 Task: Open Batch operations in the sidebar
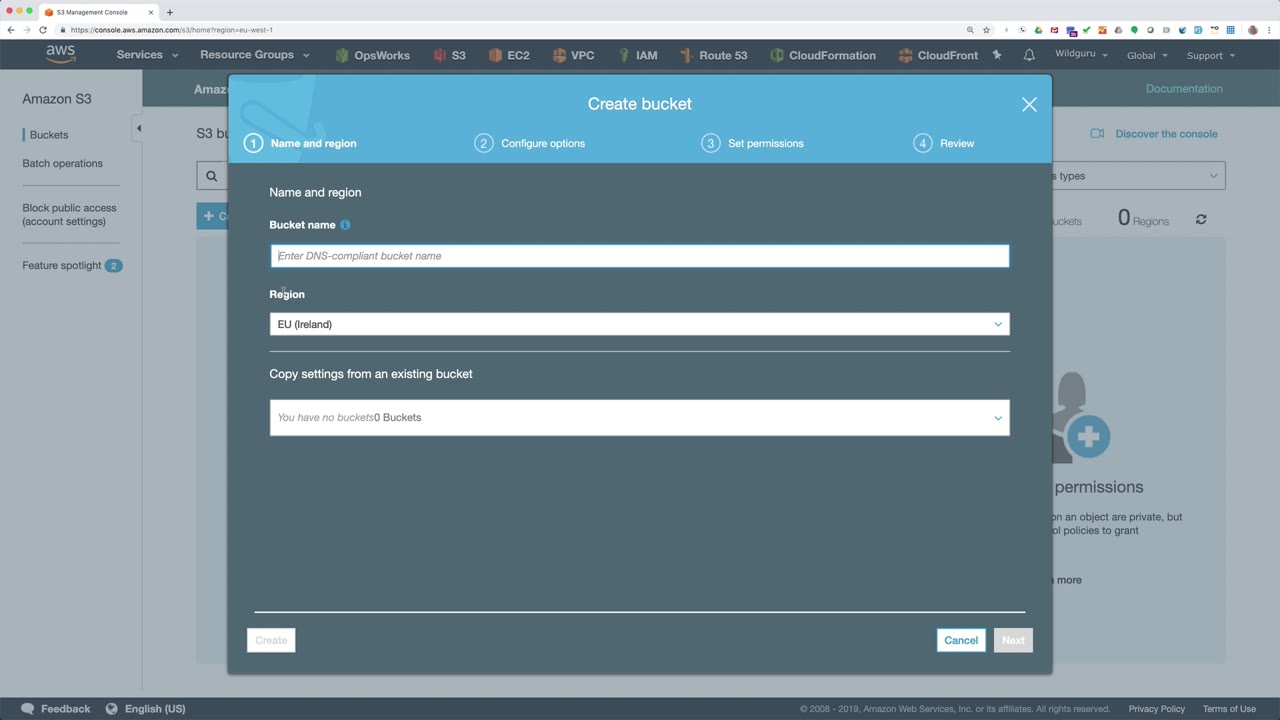(62, 163)
